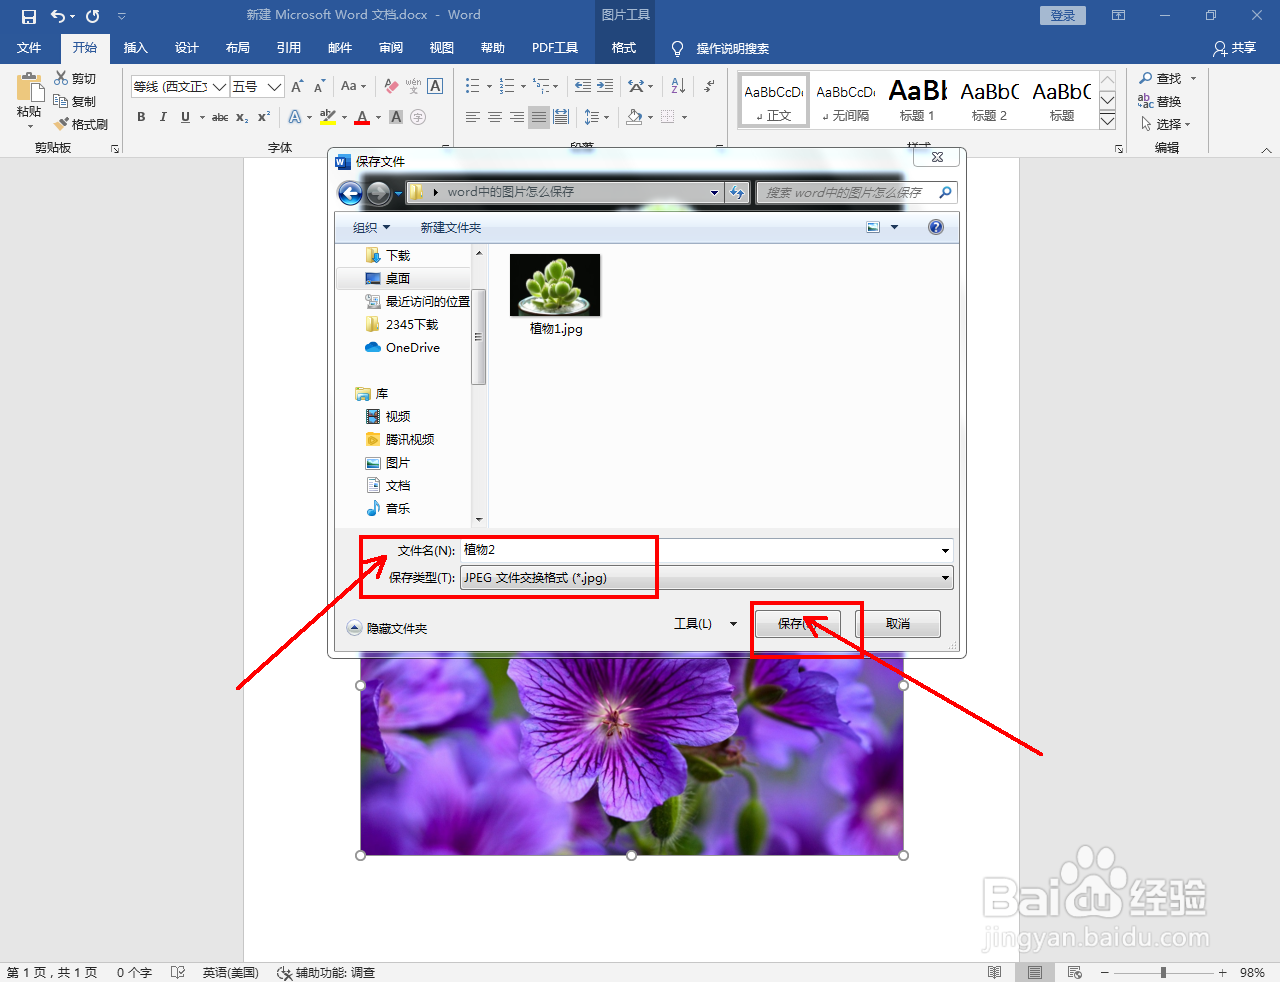Toggle Underline formatting
Screen dimensions: 1280x982
(185, 117)
